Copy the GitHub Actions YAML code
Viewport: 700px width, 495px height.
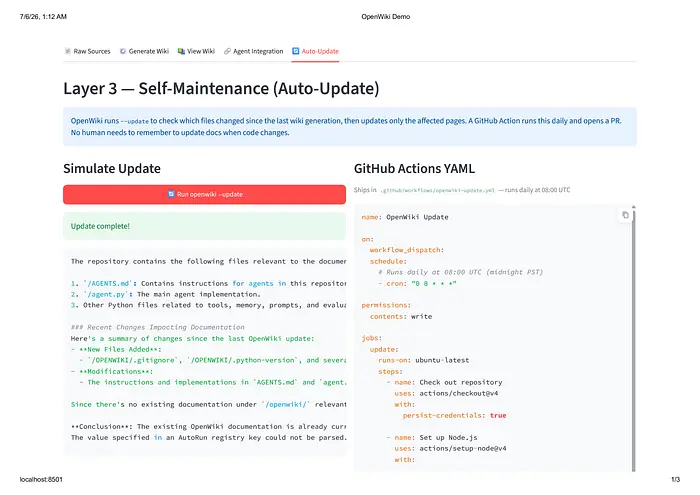[x=625, y=215]
